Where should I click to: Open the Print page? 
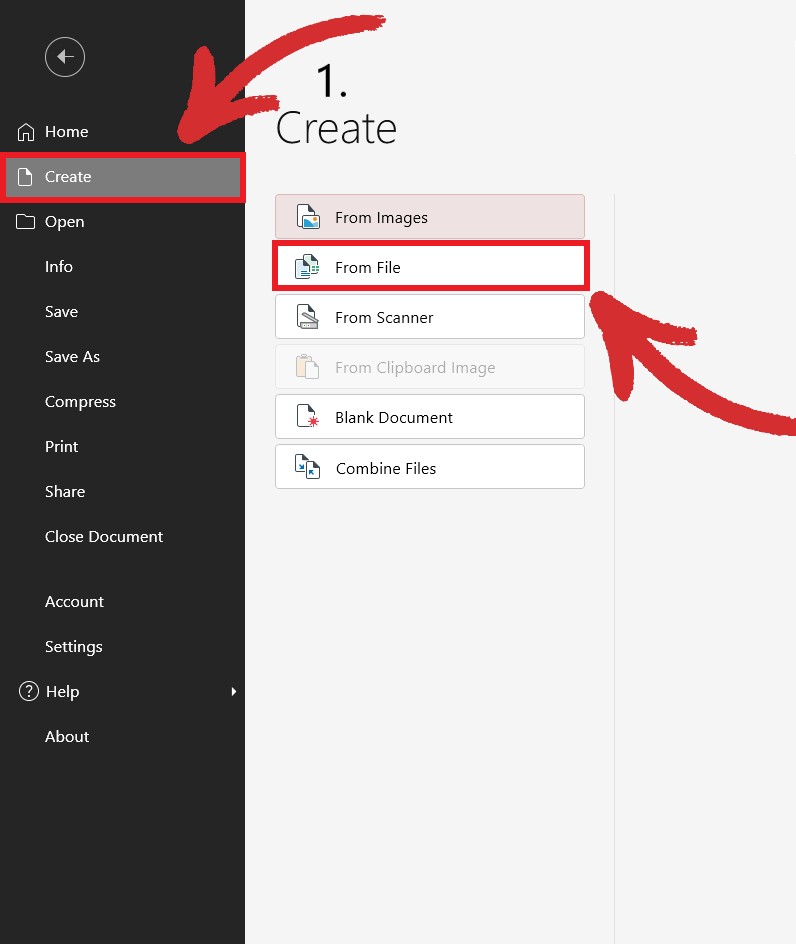(x=61, y=447)
